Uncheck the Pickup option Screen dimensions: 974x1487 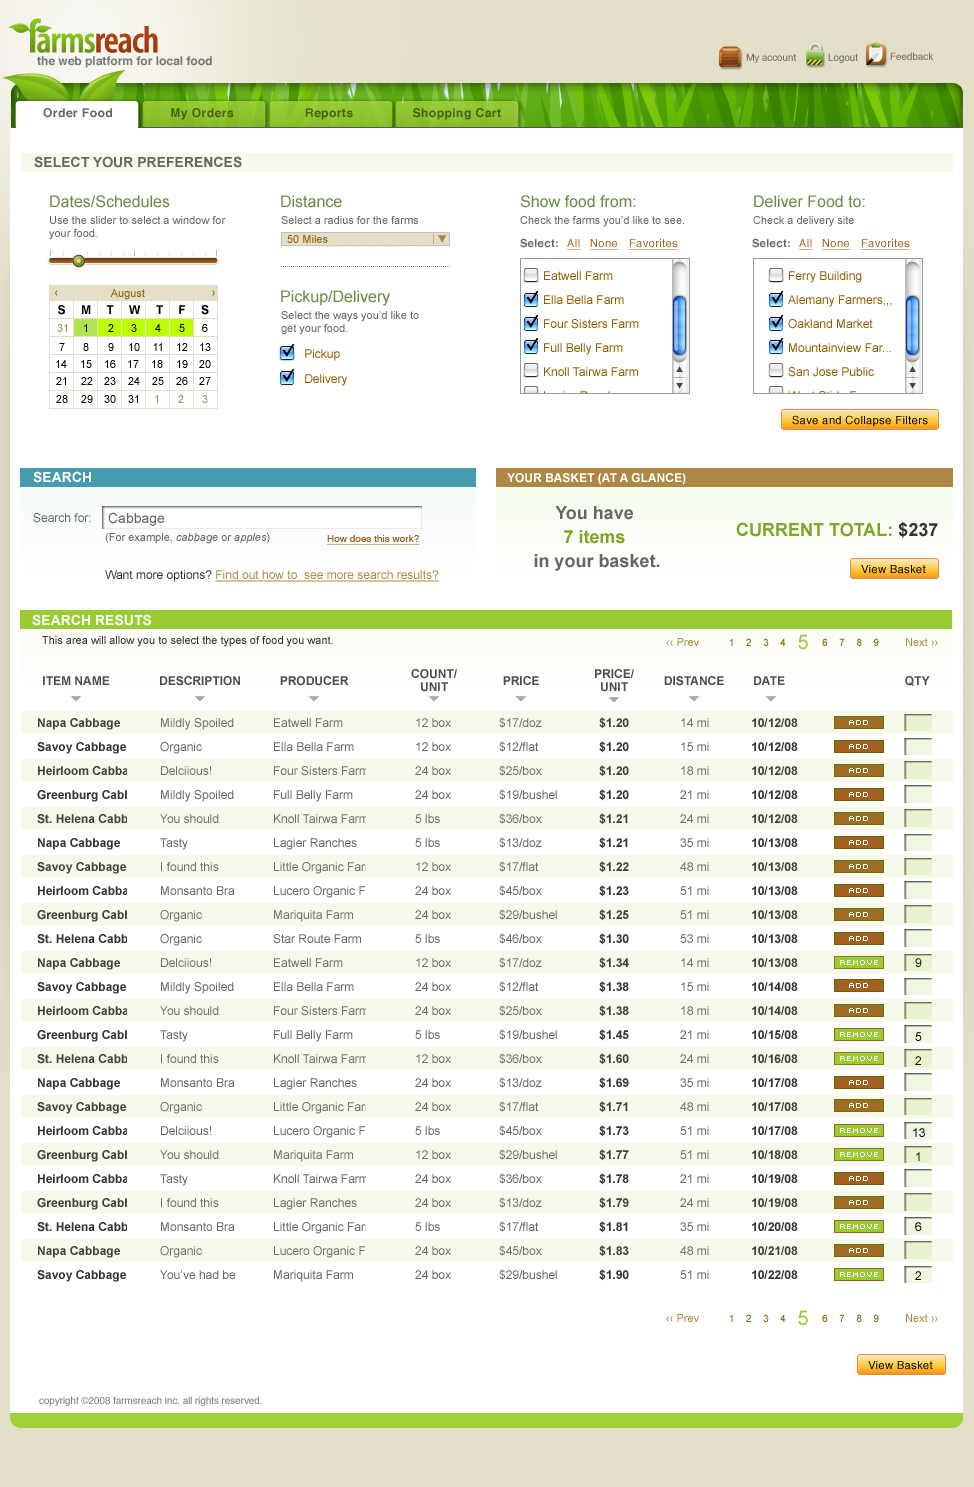click(287, 353)
